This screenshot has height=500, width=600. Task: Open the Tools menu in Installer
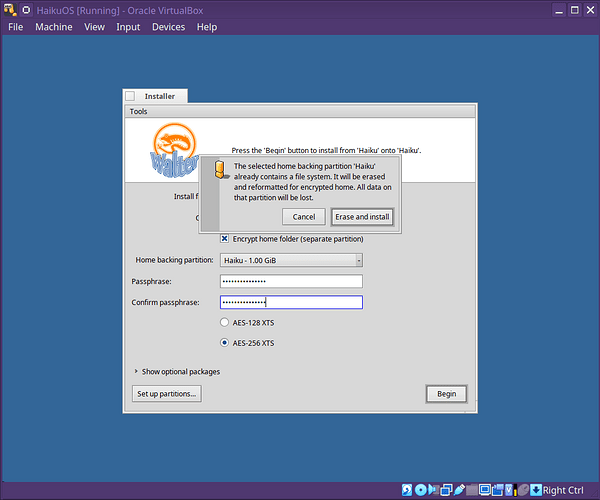coord(138,111)
